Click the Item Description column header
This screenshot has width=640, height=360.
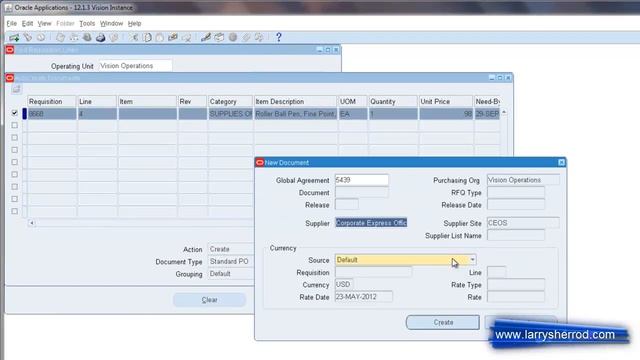click(296, 102)
